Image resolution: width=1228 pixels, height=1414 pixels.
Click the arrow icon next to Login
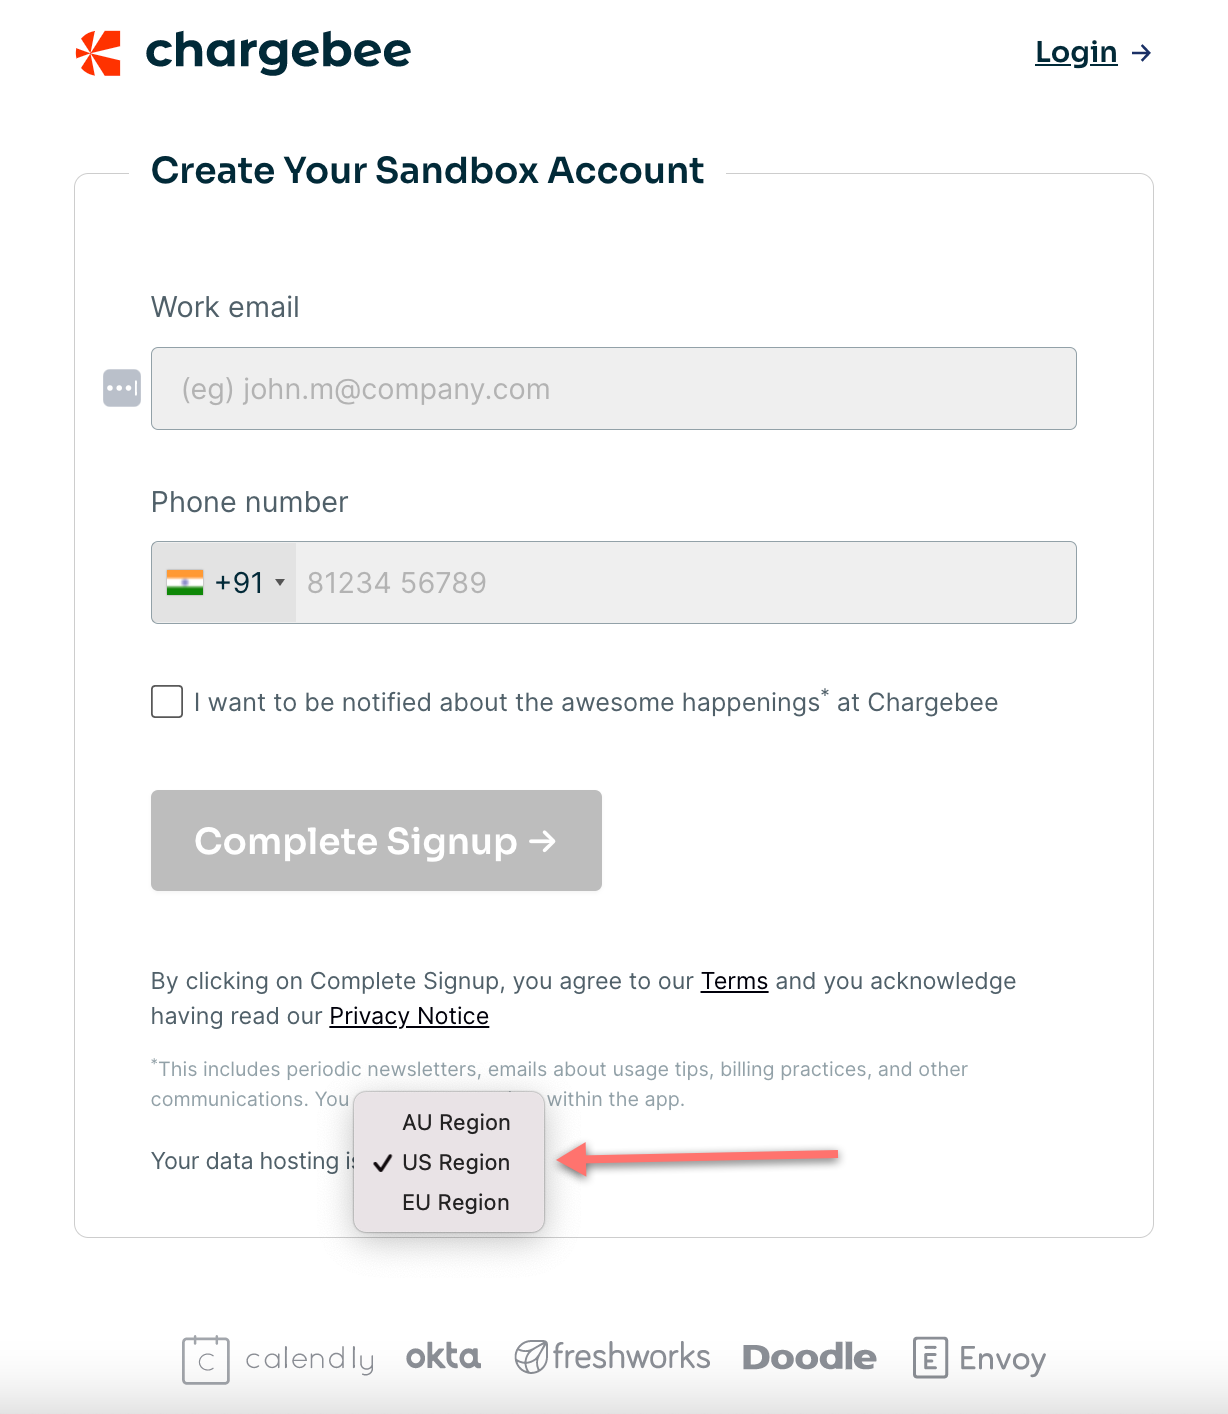(1142, 53)
